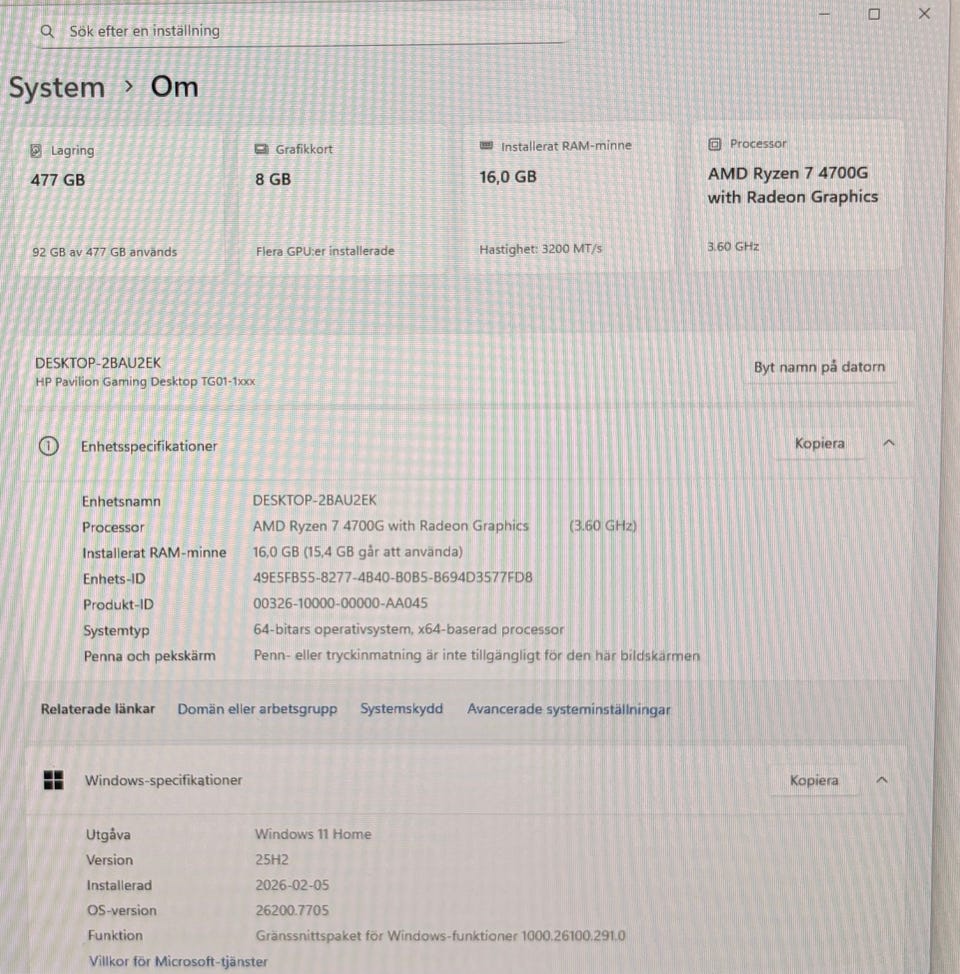Select OS-version 26200.7705
This screenshot has height=974, width=960.
pos(292,911)
